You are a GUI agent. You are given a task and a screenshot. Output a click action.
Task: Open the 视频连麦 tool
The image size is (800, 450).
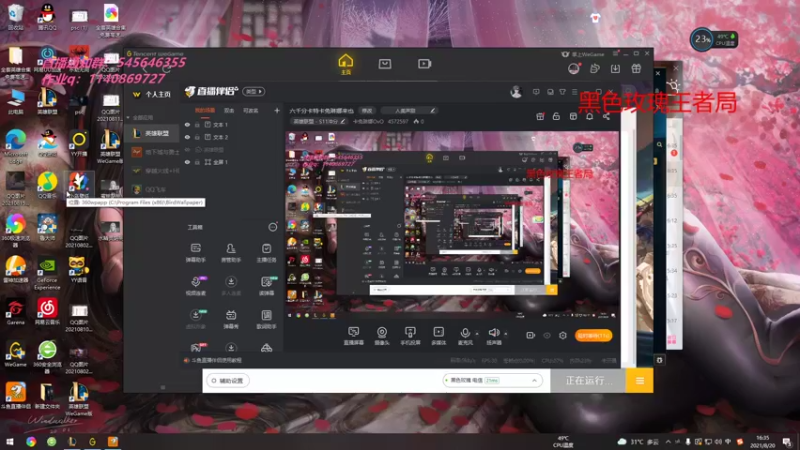click(195, 286)
